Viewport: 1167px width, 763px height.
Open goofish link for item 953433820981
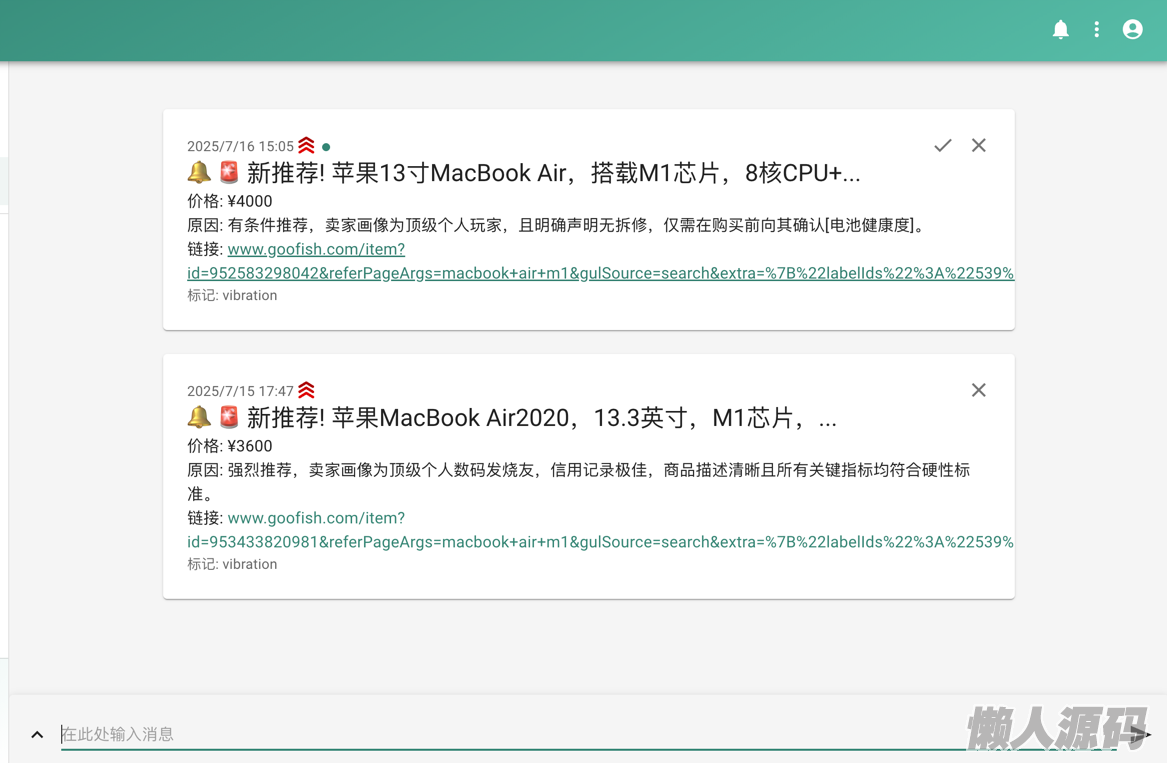point(600,530)
